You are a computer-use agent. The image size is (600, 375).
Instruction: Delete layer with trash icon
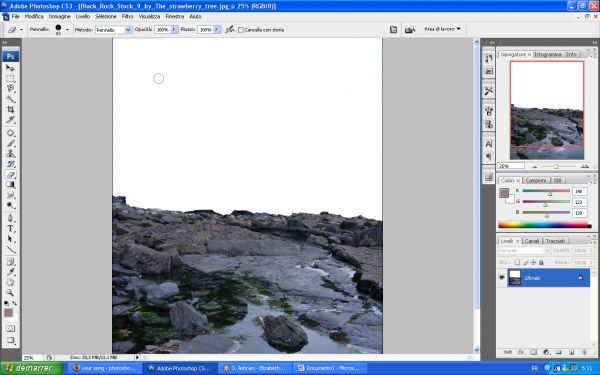point(584,352)
